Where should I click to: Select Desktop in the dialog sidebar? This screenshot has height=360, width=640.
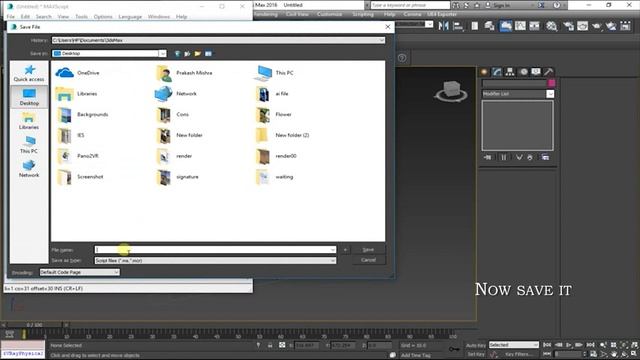coord(29,97)
